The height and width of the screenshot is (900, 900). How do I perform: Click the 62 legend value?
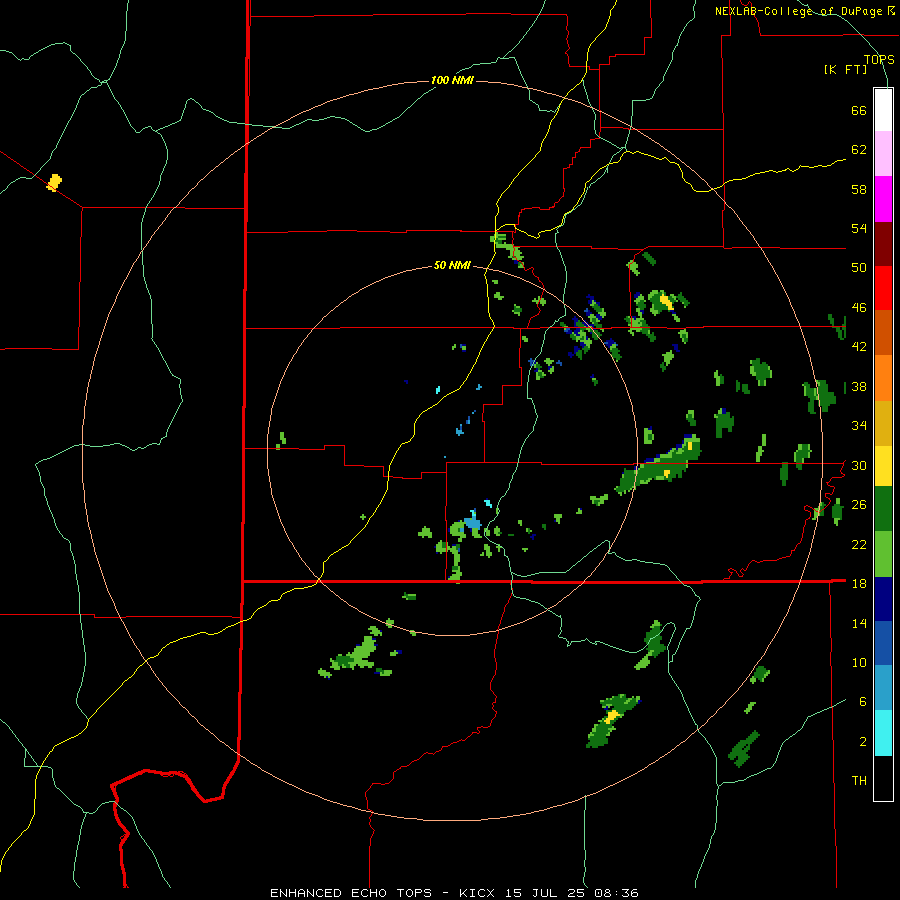(859, 150)
